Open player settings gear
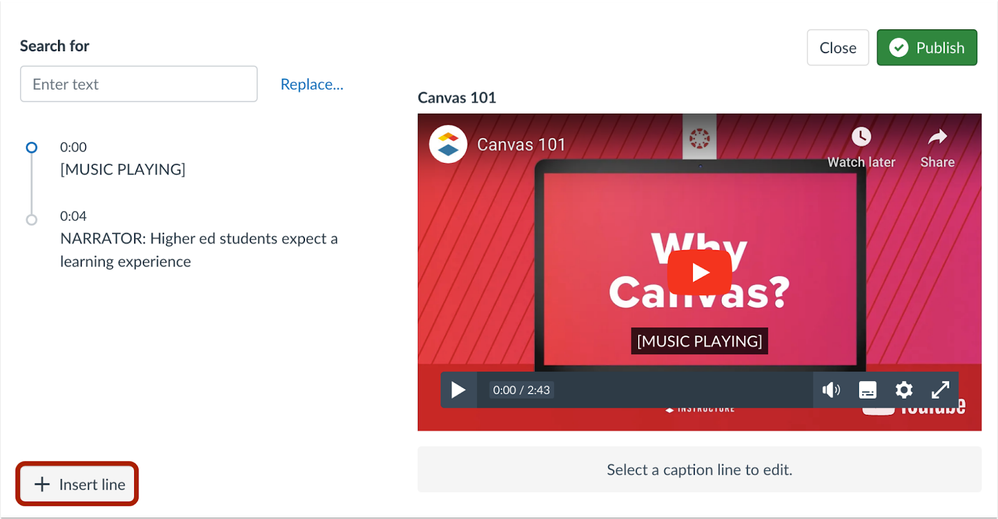The width and height of the screenshot is (998, 519). click(x=904, y=390)
